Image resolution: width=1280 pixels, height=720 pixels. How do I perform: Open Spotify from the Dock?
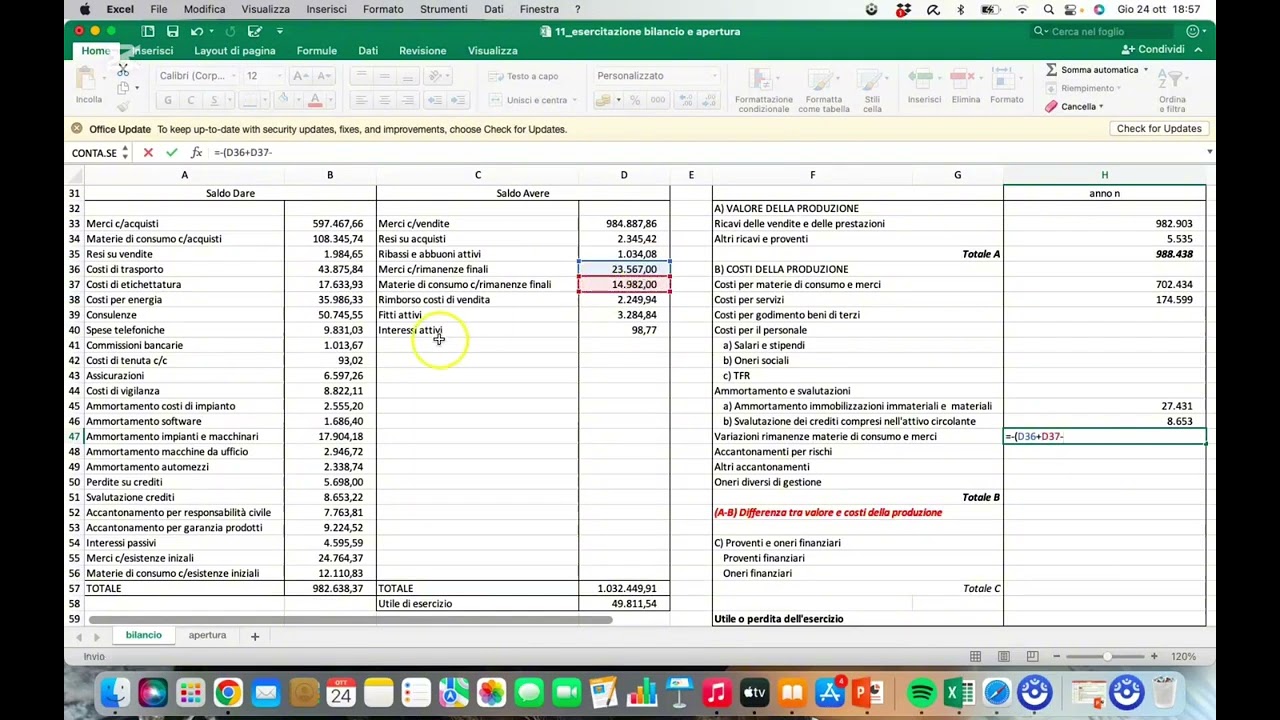pyautogui.click(x=921, y=692)
